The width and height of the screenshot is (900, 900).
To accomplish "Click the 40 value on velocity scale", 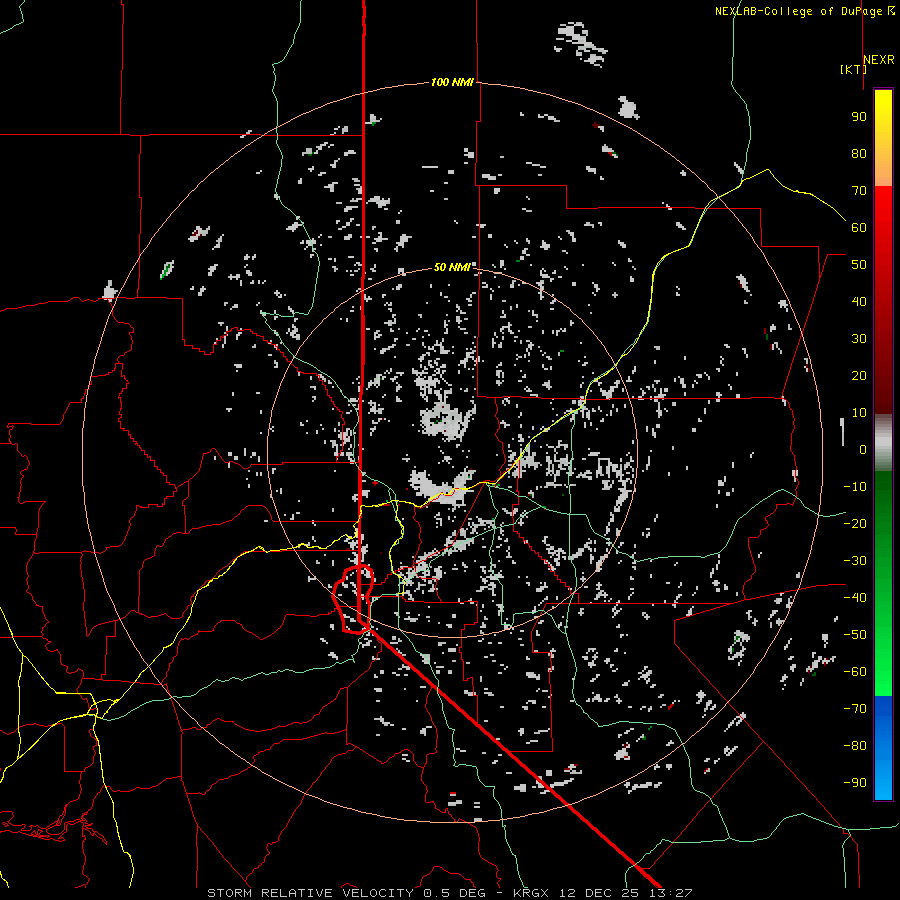I will 859,301.
